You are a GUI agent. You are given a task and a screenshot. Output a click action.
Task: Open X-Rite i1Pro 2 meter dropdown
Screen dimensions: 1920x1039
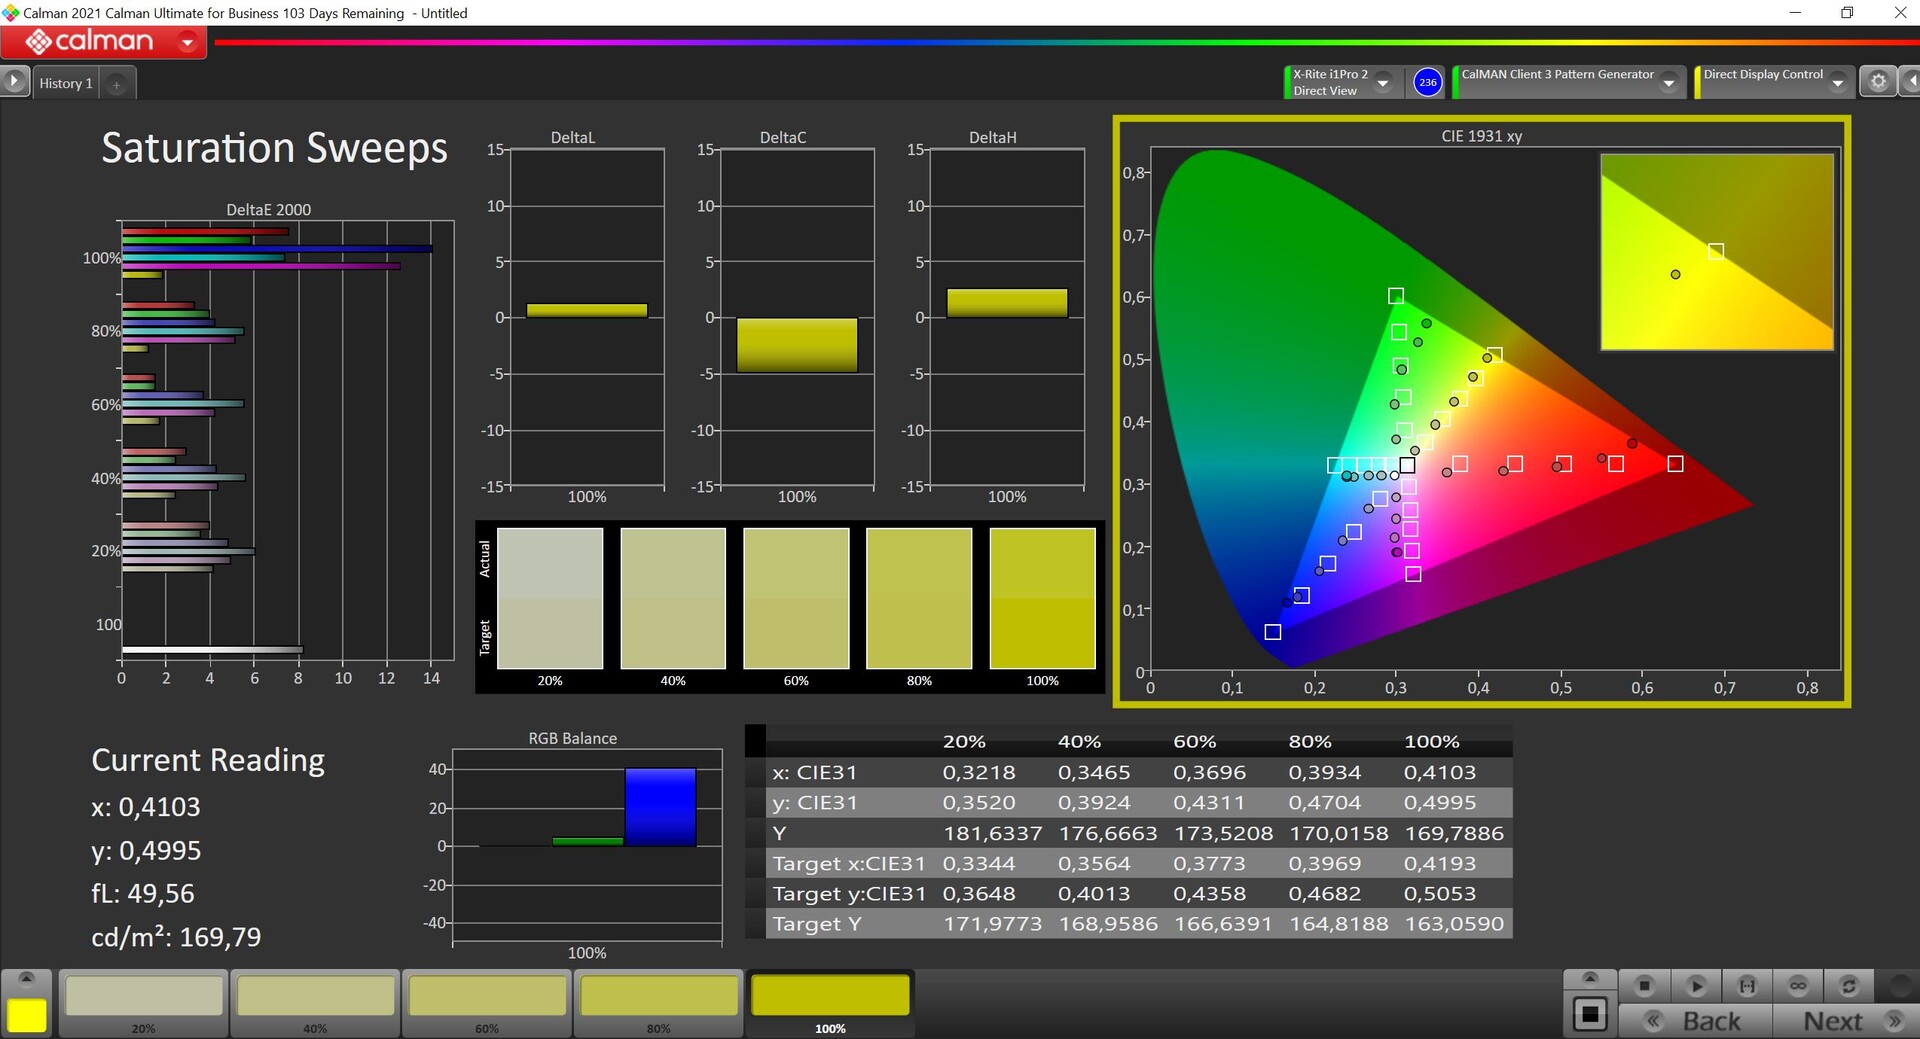tap(1383, 83)
